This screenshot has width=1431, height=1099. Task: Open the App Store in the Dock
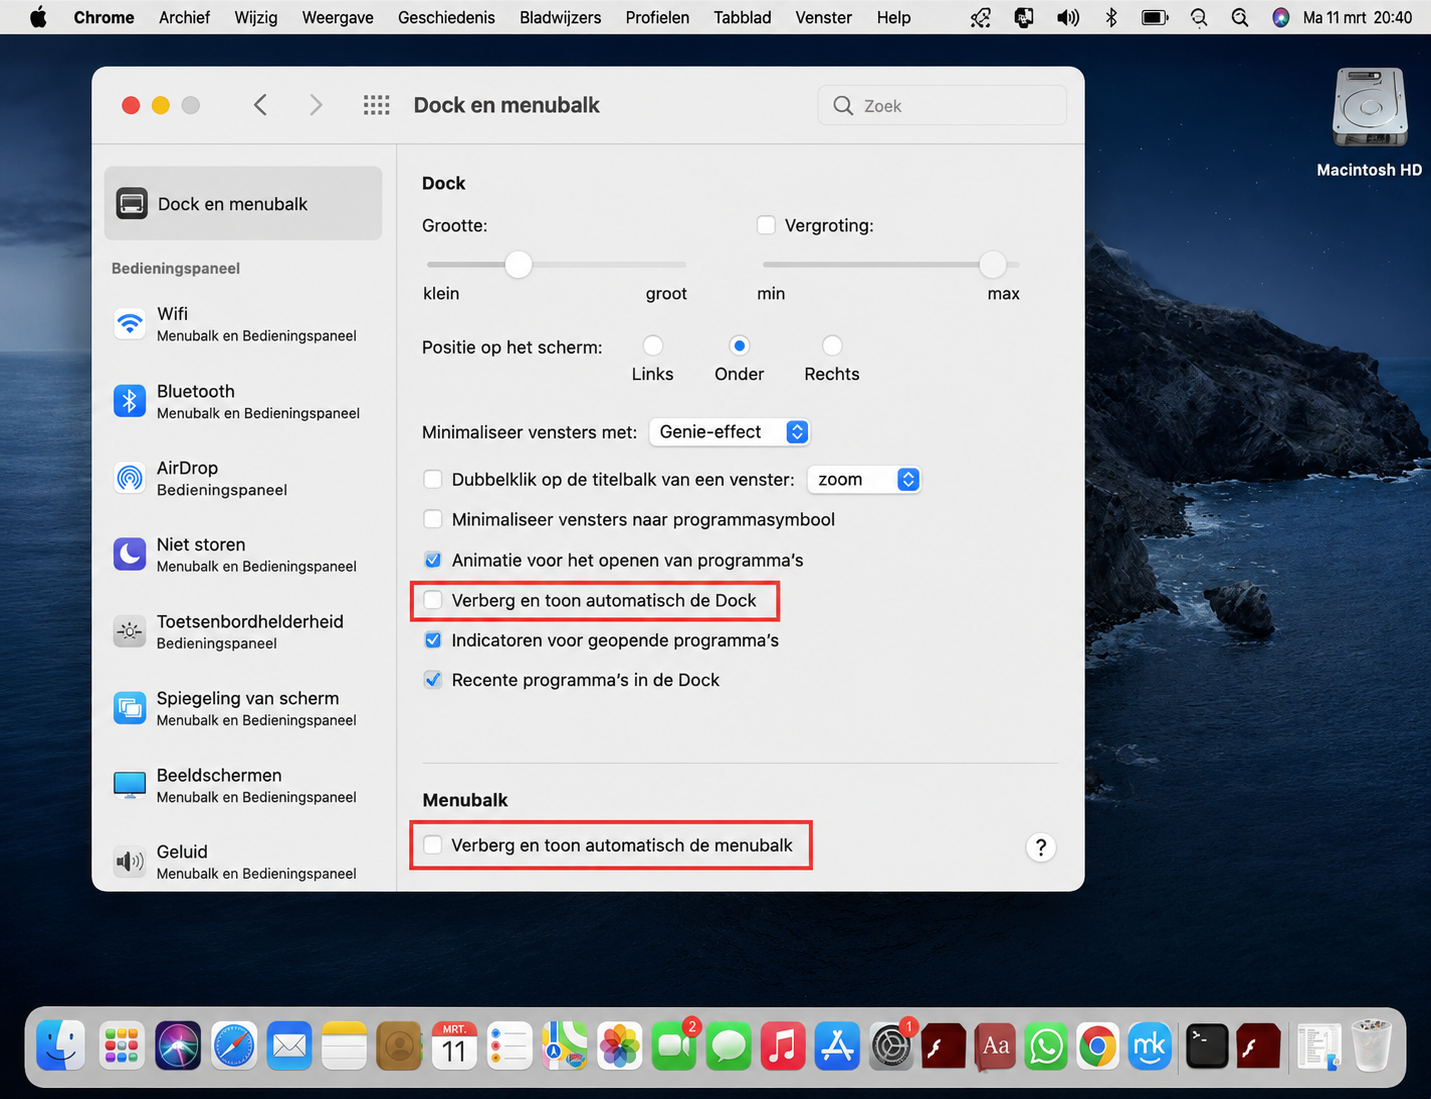click(837, 1046)
